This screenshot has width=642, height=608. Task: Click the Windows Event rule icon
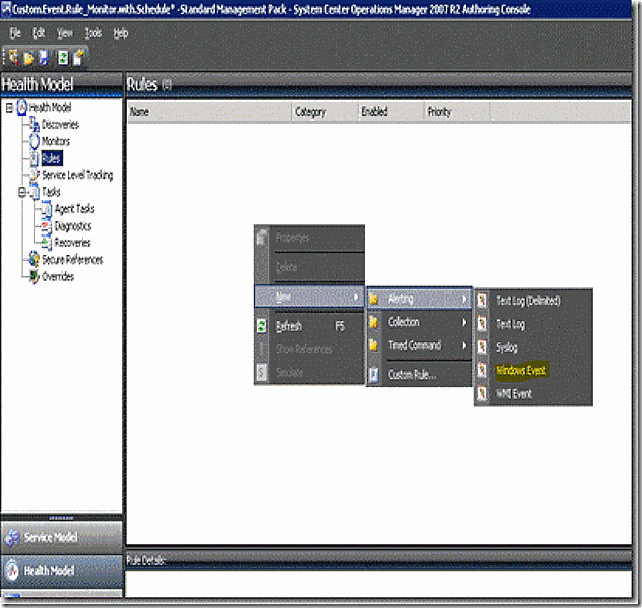click(x=482, y=371)
